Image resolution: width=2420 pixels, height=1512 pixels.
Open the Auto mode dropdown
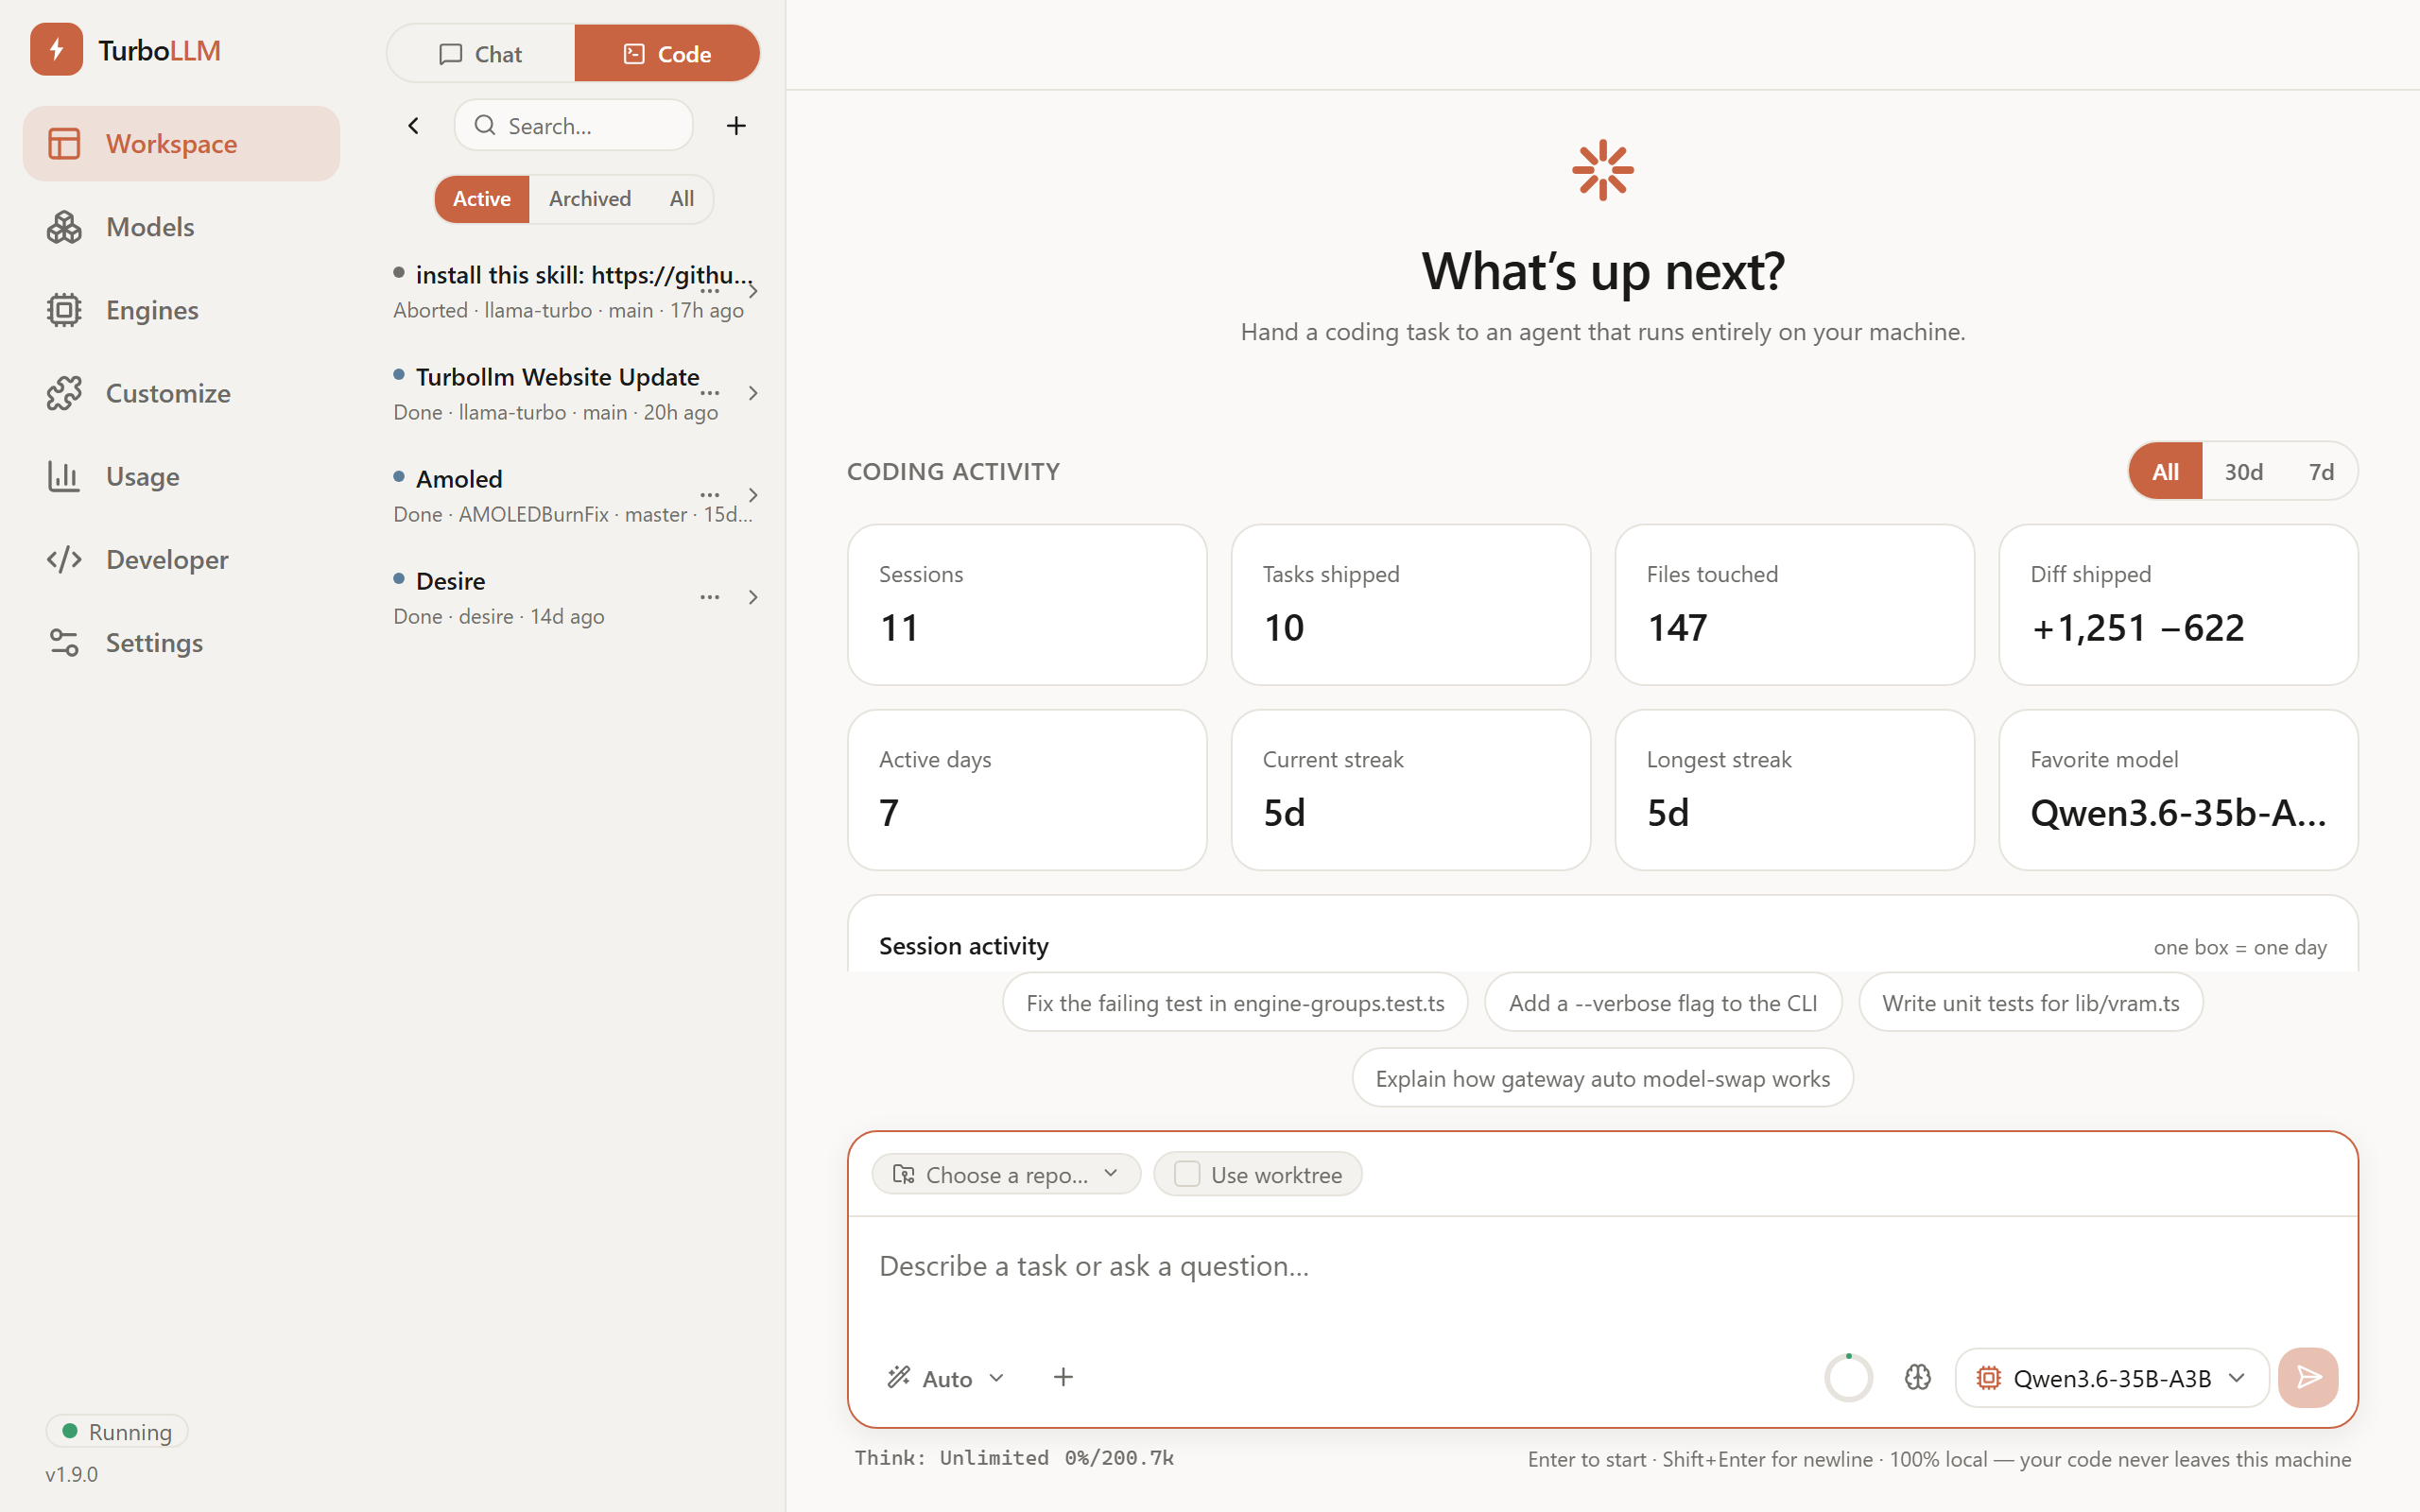click(946, 1378)
